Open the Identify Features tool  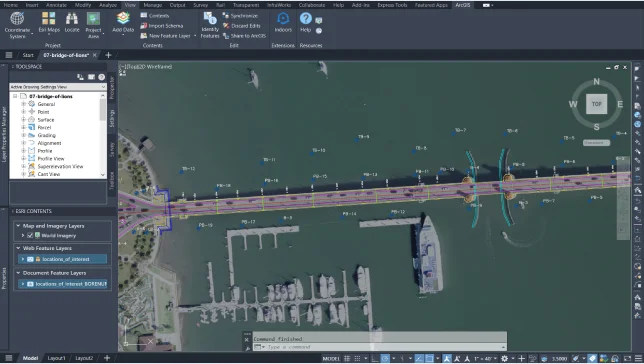pos(210,25)
